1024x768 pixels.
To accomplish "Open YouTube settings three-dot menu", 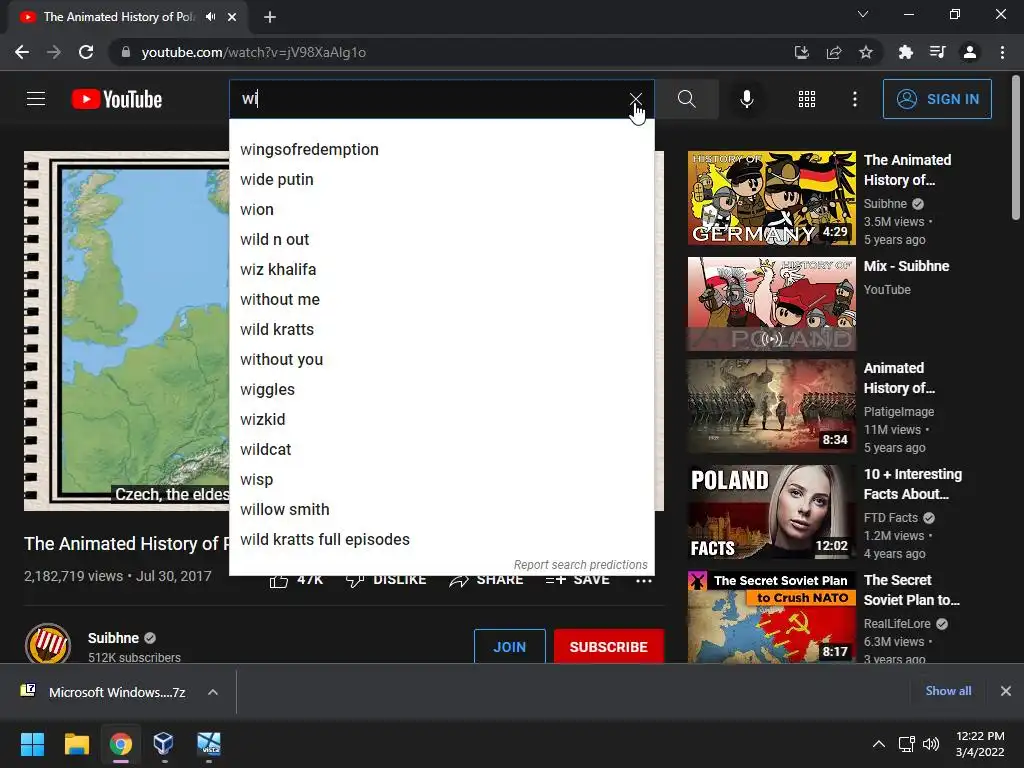I will pyautogui.click(x=855, y=99).
